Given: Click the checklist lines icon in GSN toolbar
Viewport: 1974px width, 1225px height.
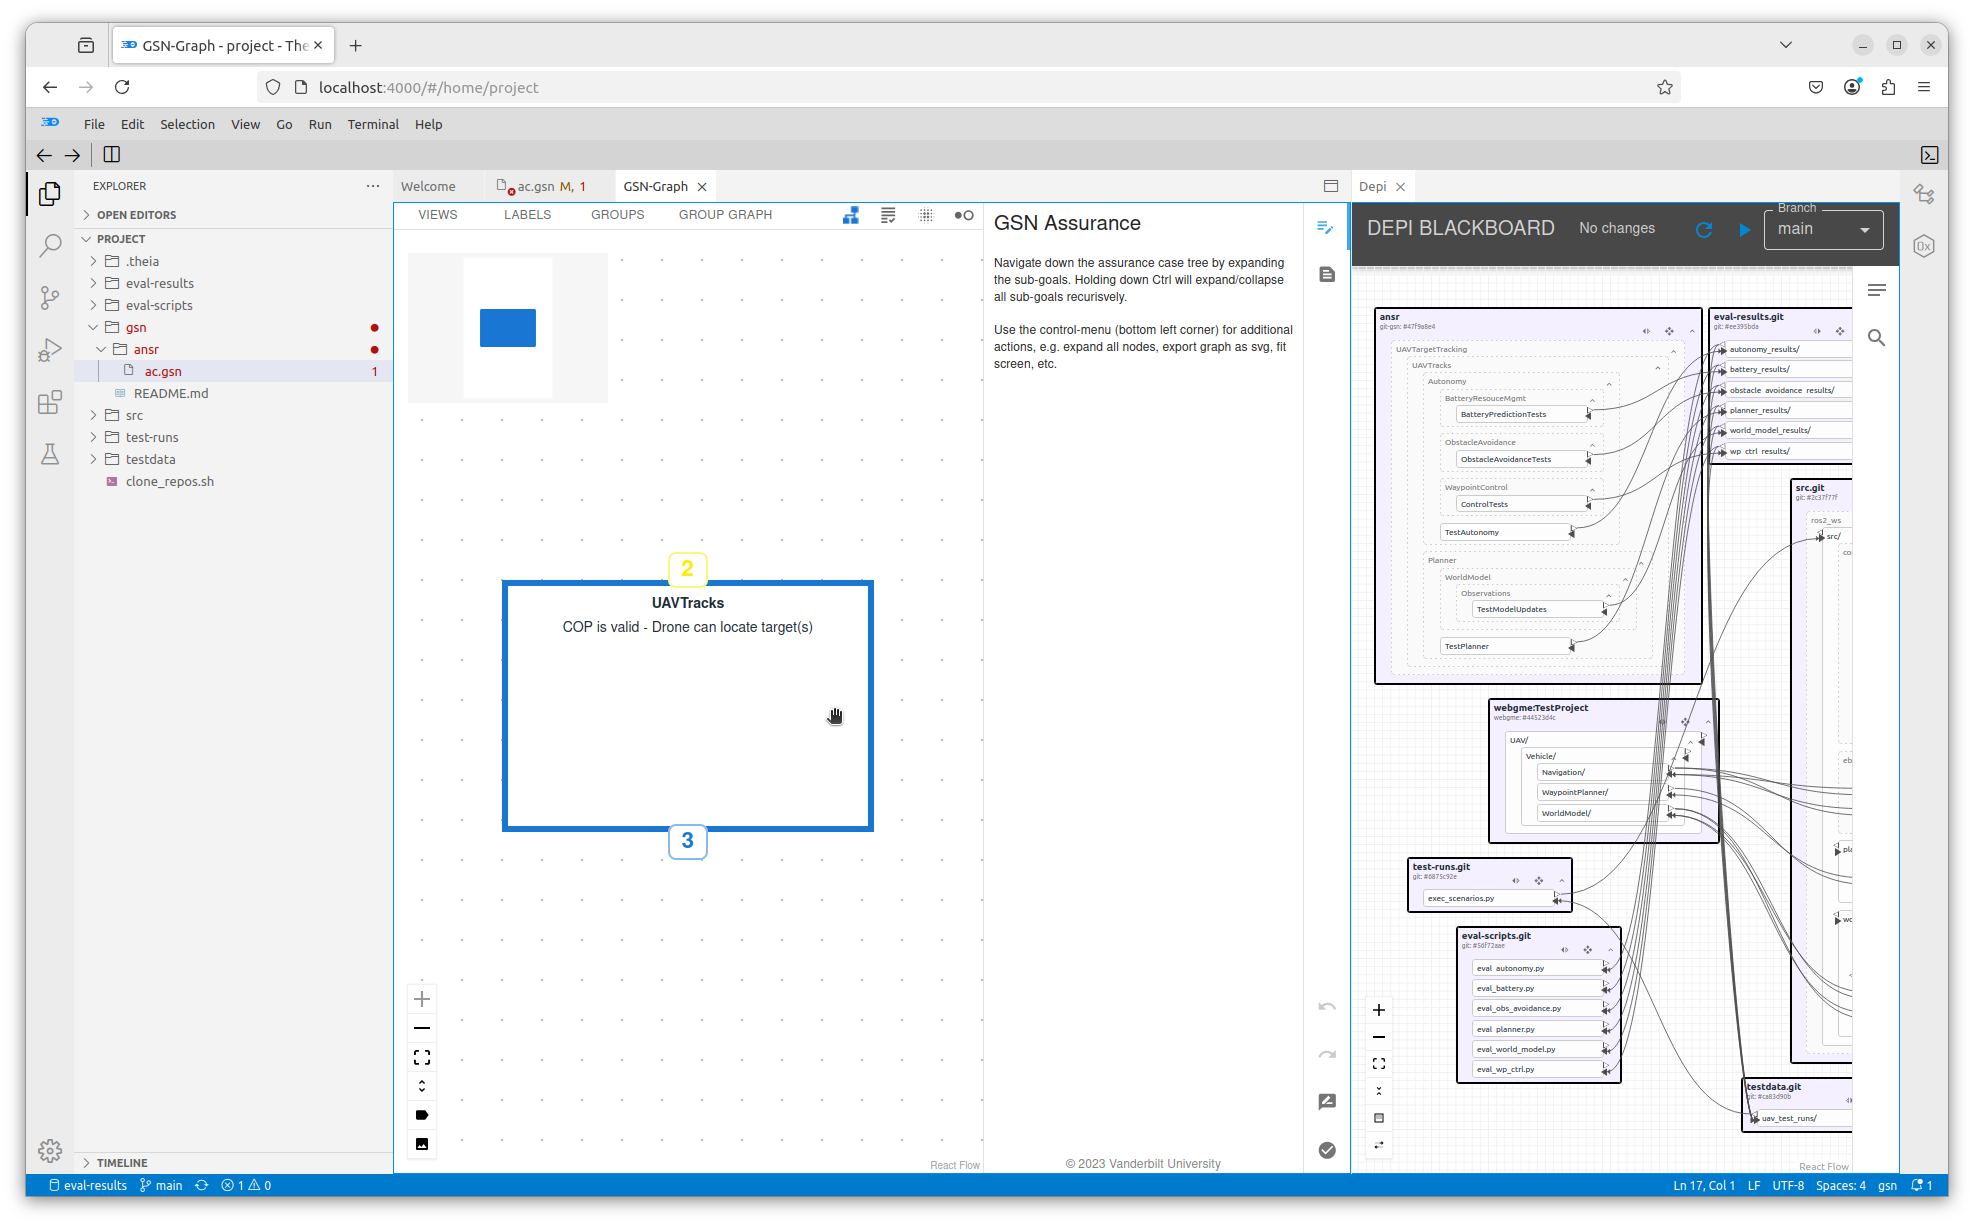Looking at the screenshot, I should click(888, 215).
